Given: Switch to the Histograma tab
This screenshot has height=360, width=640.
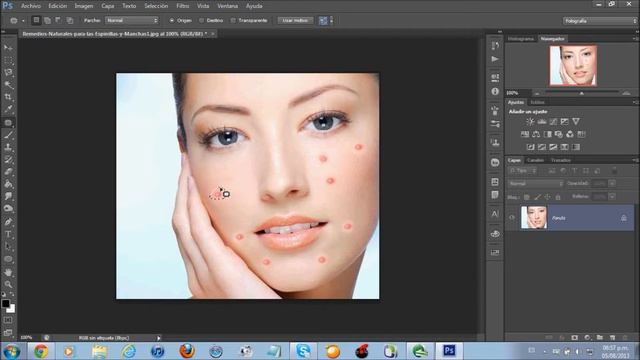Looking at the screenshot, I should 521,39.
